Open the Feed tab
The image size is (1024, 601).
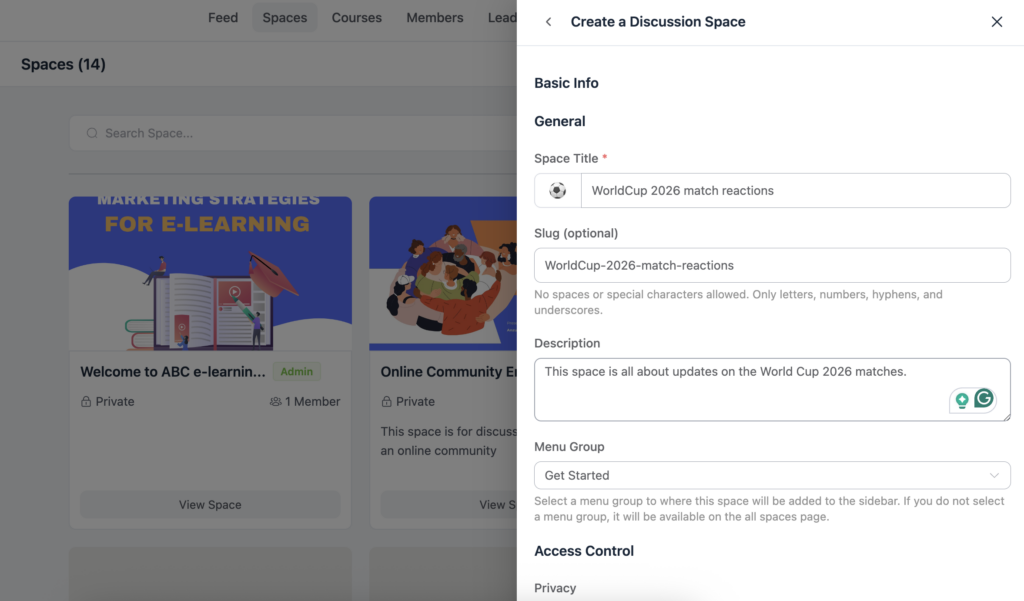pos(223,18)
